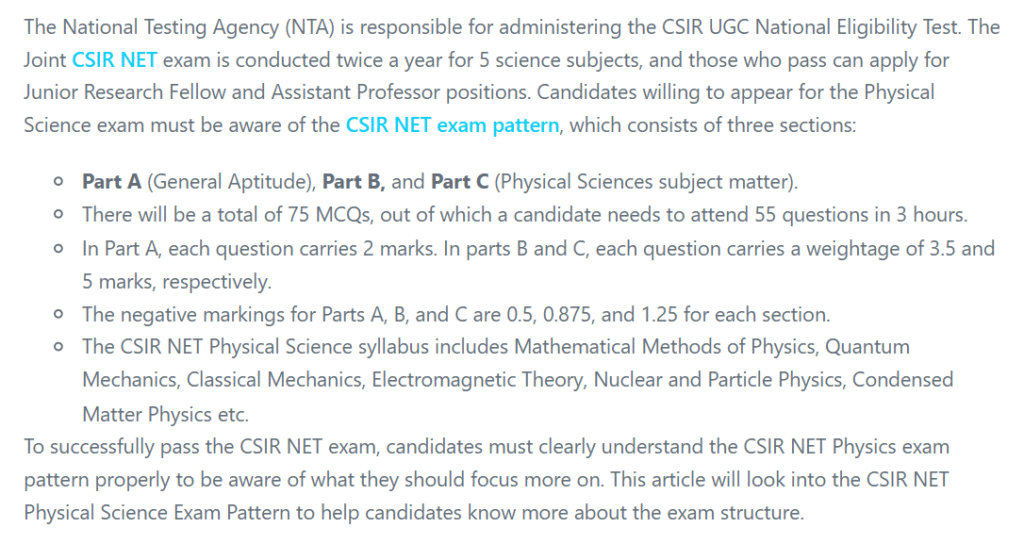Click the bullet before "The negative markings"
The height and width of the screenshot is (544, 1024).
point(60,314)
